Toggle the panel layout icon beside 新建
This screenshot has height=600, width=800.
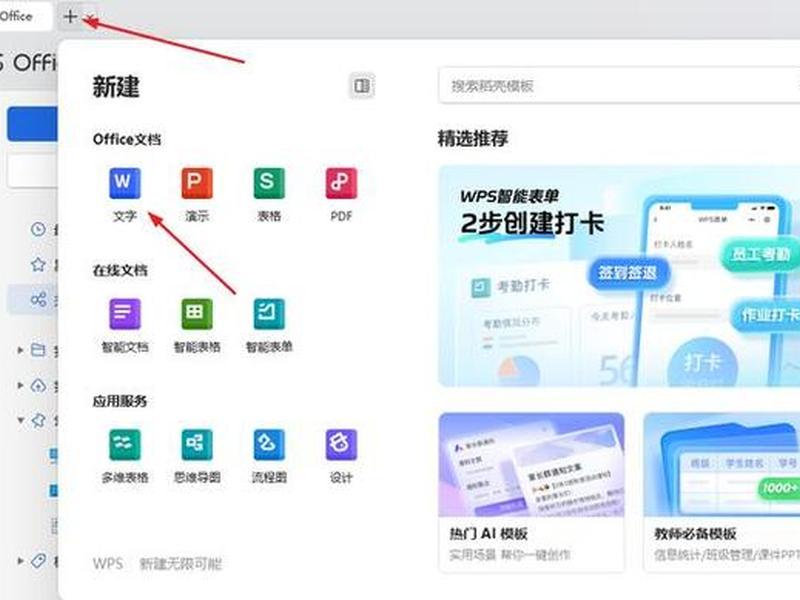coord(362,85)
